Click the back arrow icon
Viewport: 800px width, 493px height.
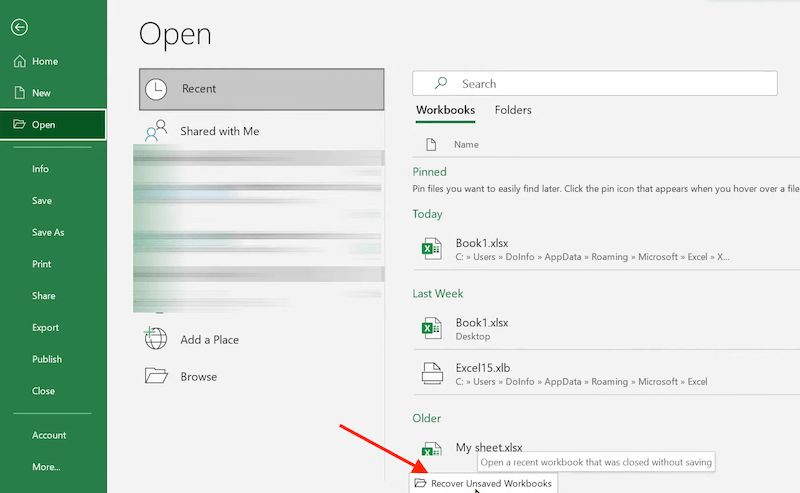[19, 27]
